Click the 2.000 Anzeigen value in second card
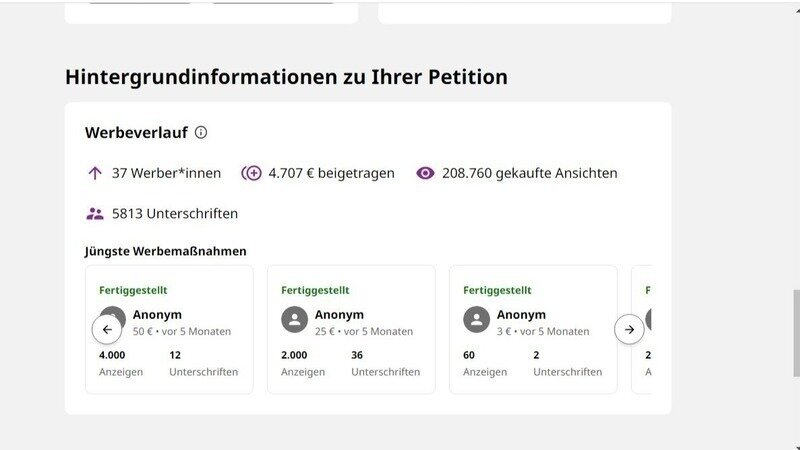This screenshot has height=450, width=800. click(296, 355)
